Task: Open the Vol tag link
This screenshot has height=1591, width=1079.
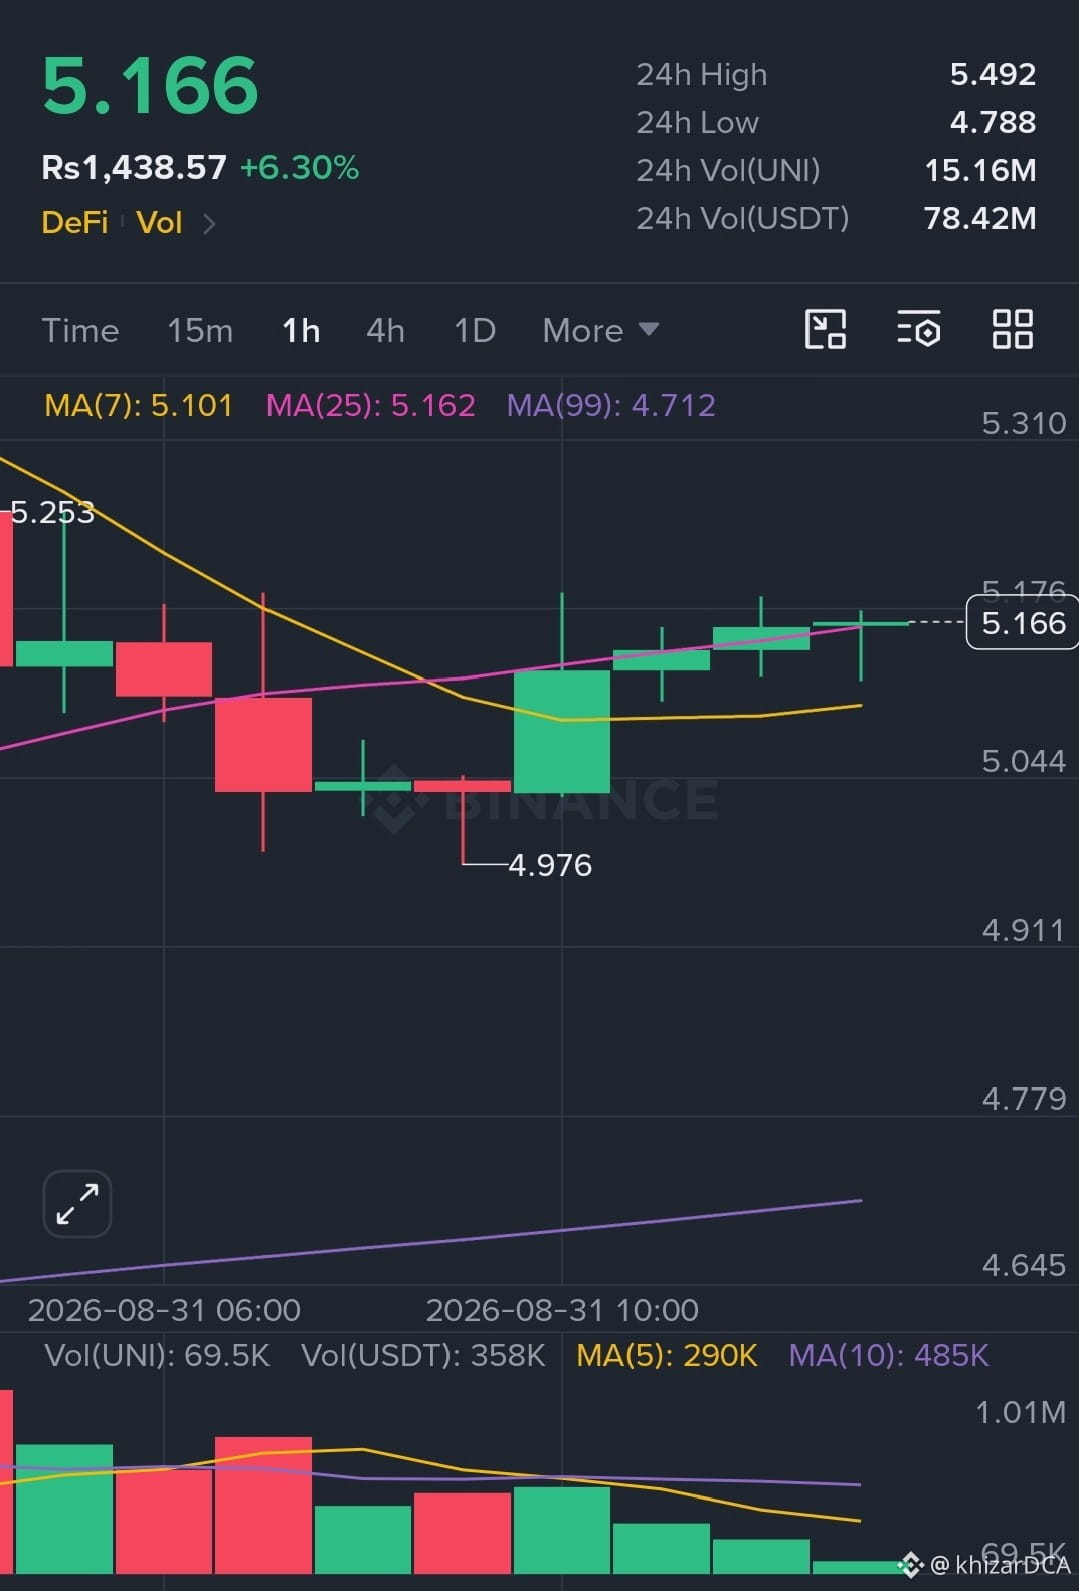Action: click(159, 222)
